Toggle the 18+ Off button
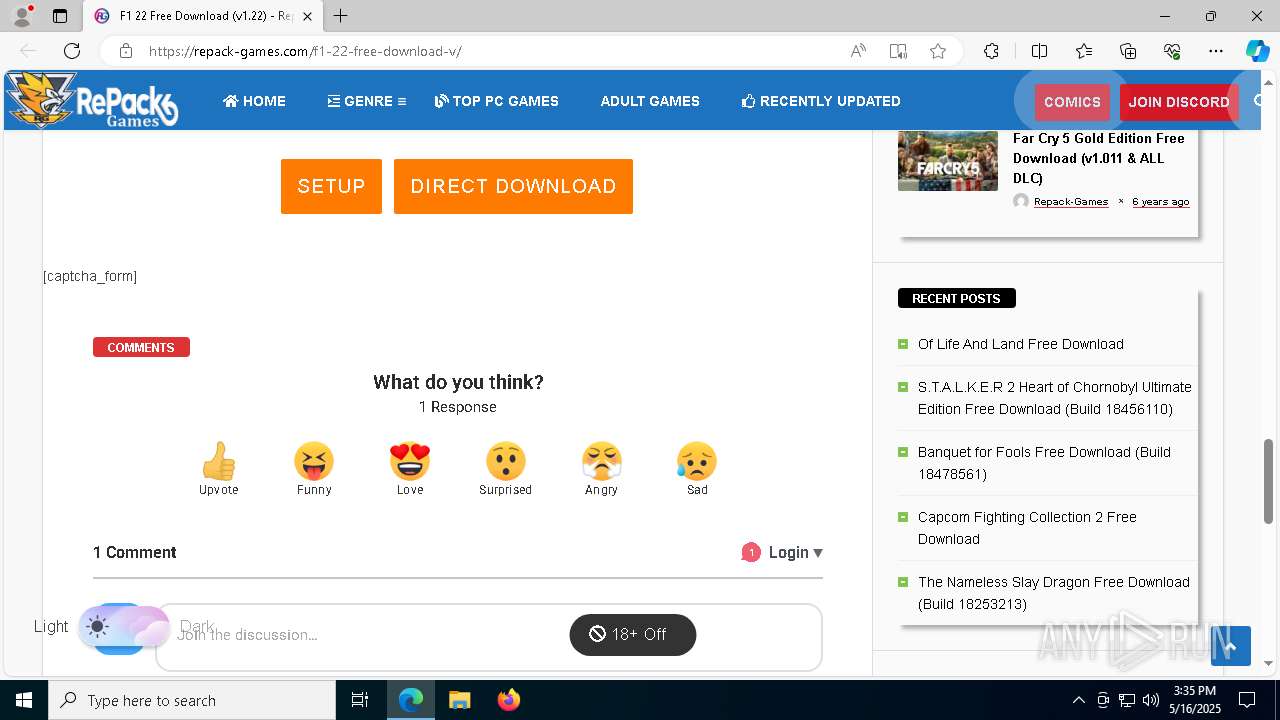This screenshot has height=720, width=1280. click(632, 634)
